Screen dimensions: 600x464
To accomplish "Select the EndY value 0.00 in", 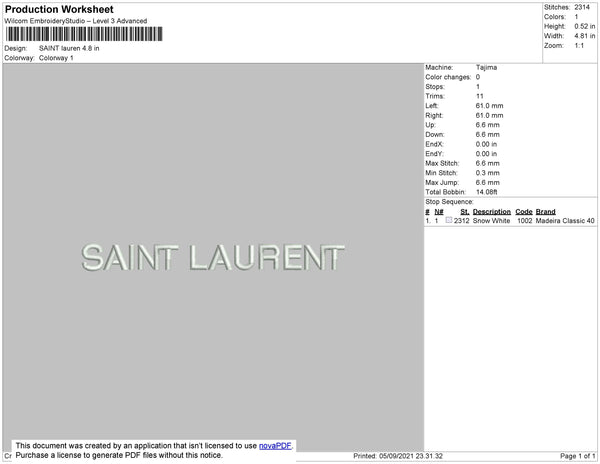I will pos(486,154).
